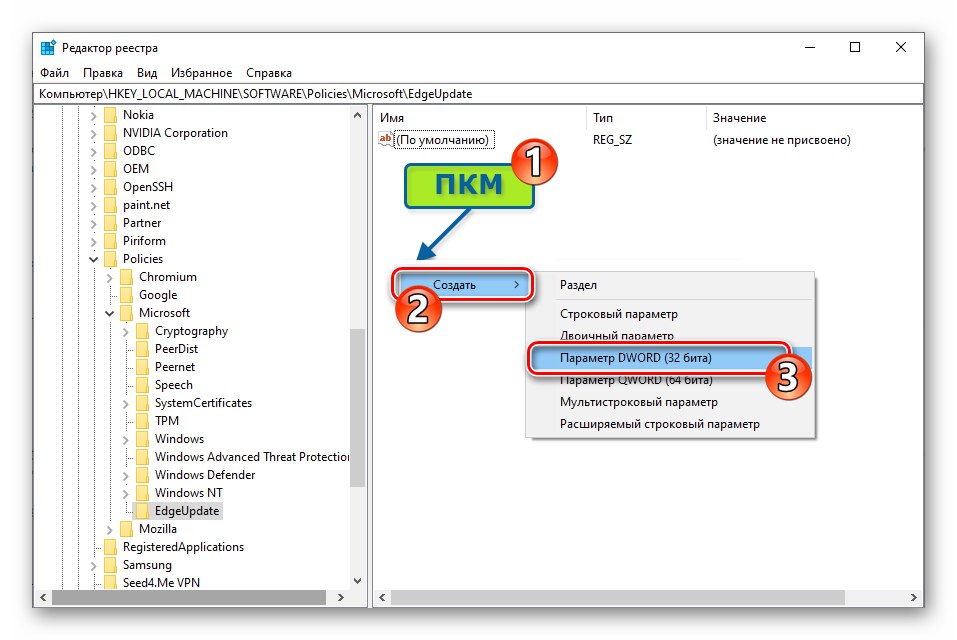The width and height of the screenshot is (957, 640).
Task: Click the tree pane vertical scrollbar thumb
Action: (x=358, y=408)
